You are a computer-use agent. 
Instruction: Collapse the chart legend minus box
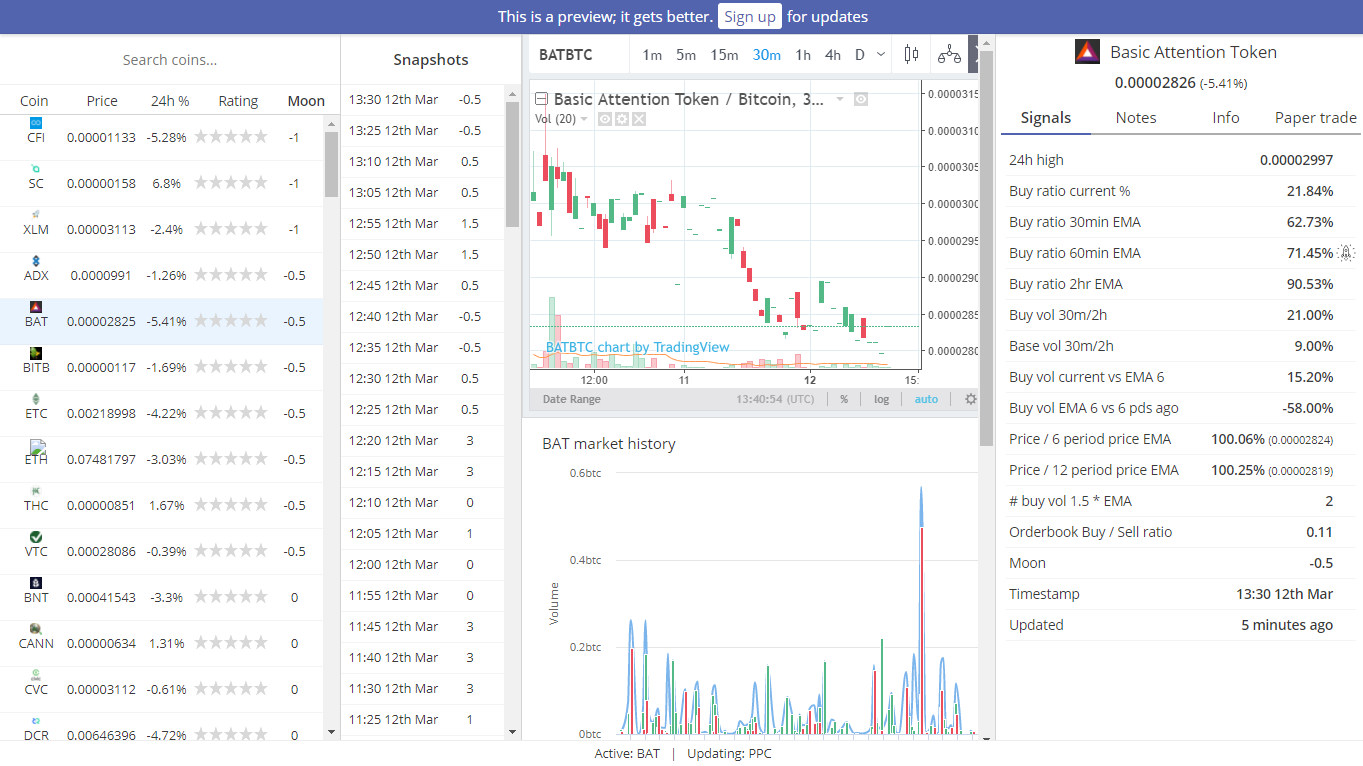click(x=541, y=99)
